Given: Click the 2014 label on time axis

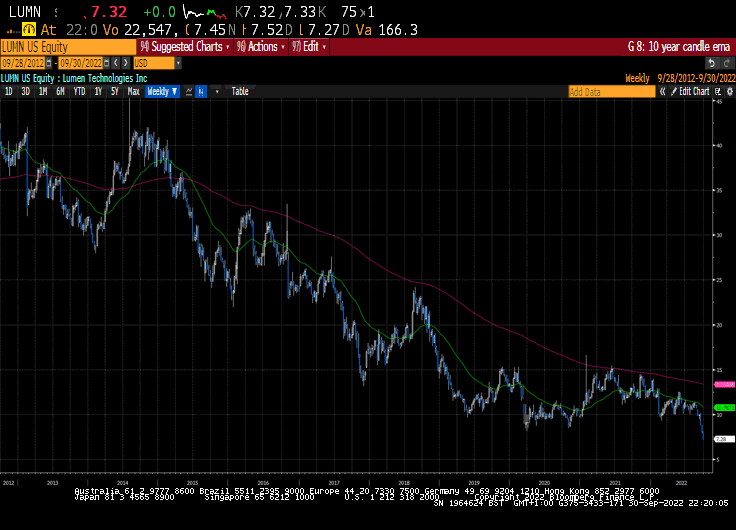Looking at the screenshot, I should 123,483.
